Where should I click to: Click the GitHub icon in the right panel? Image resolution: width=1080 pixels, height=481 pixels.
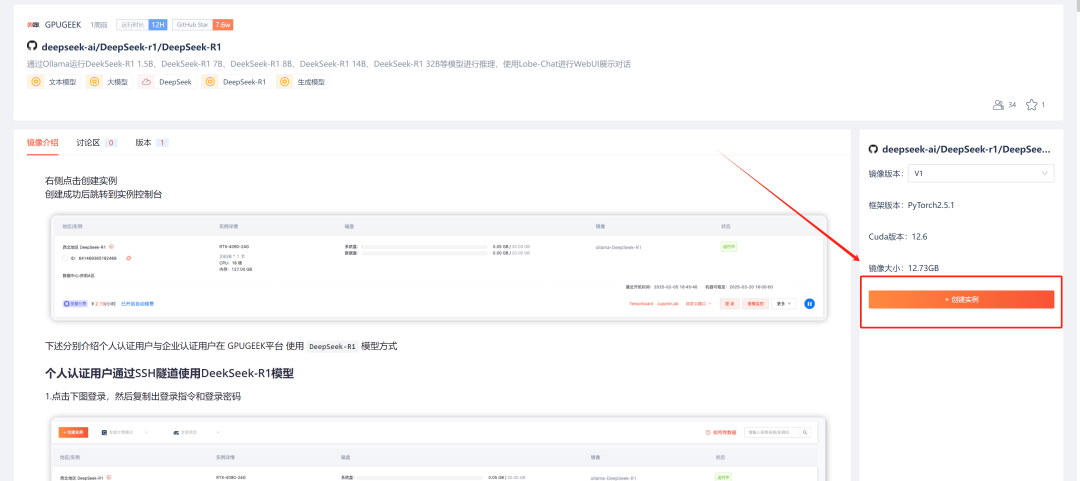click(873, 149)
